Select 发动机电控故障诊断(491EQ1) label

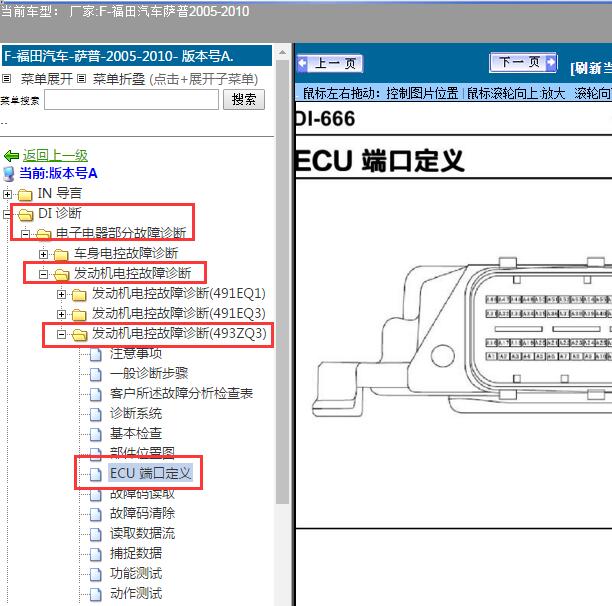[179, 293]
